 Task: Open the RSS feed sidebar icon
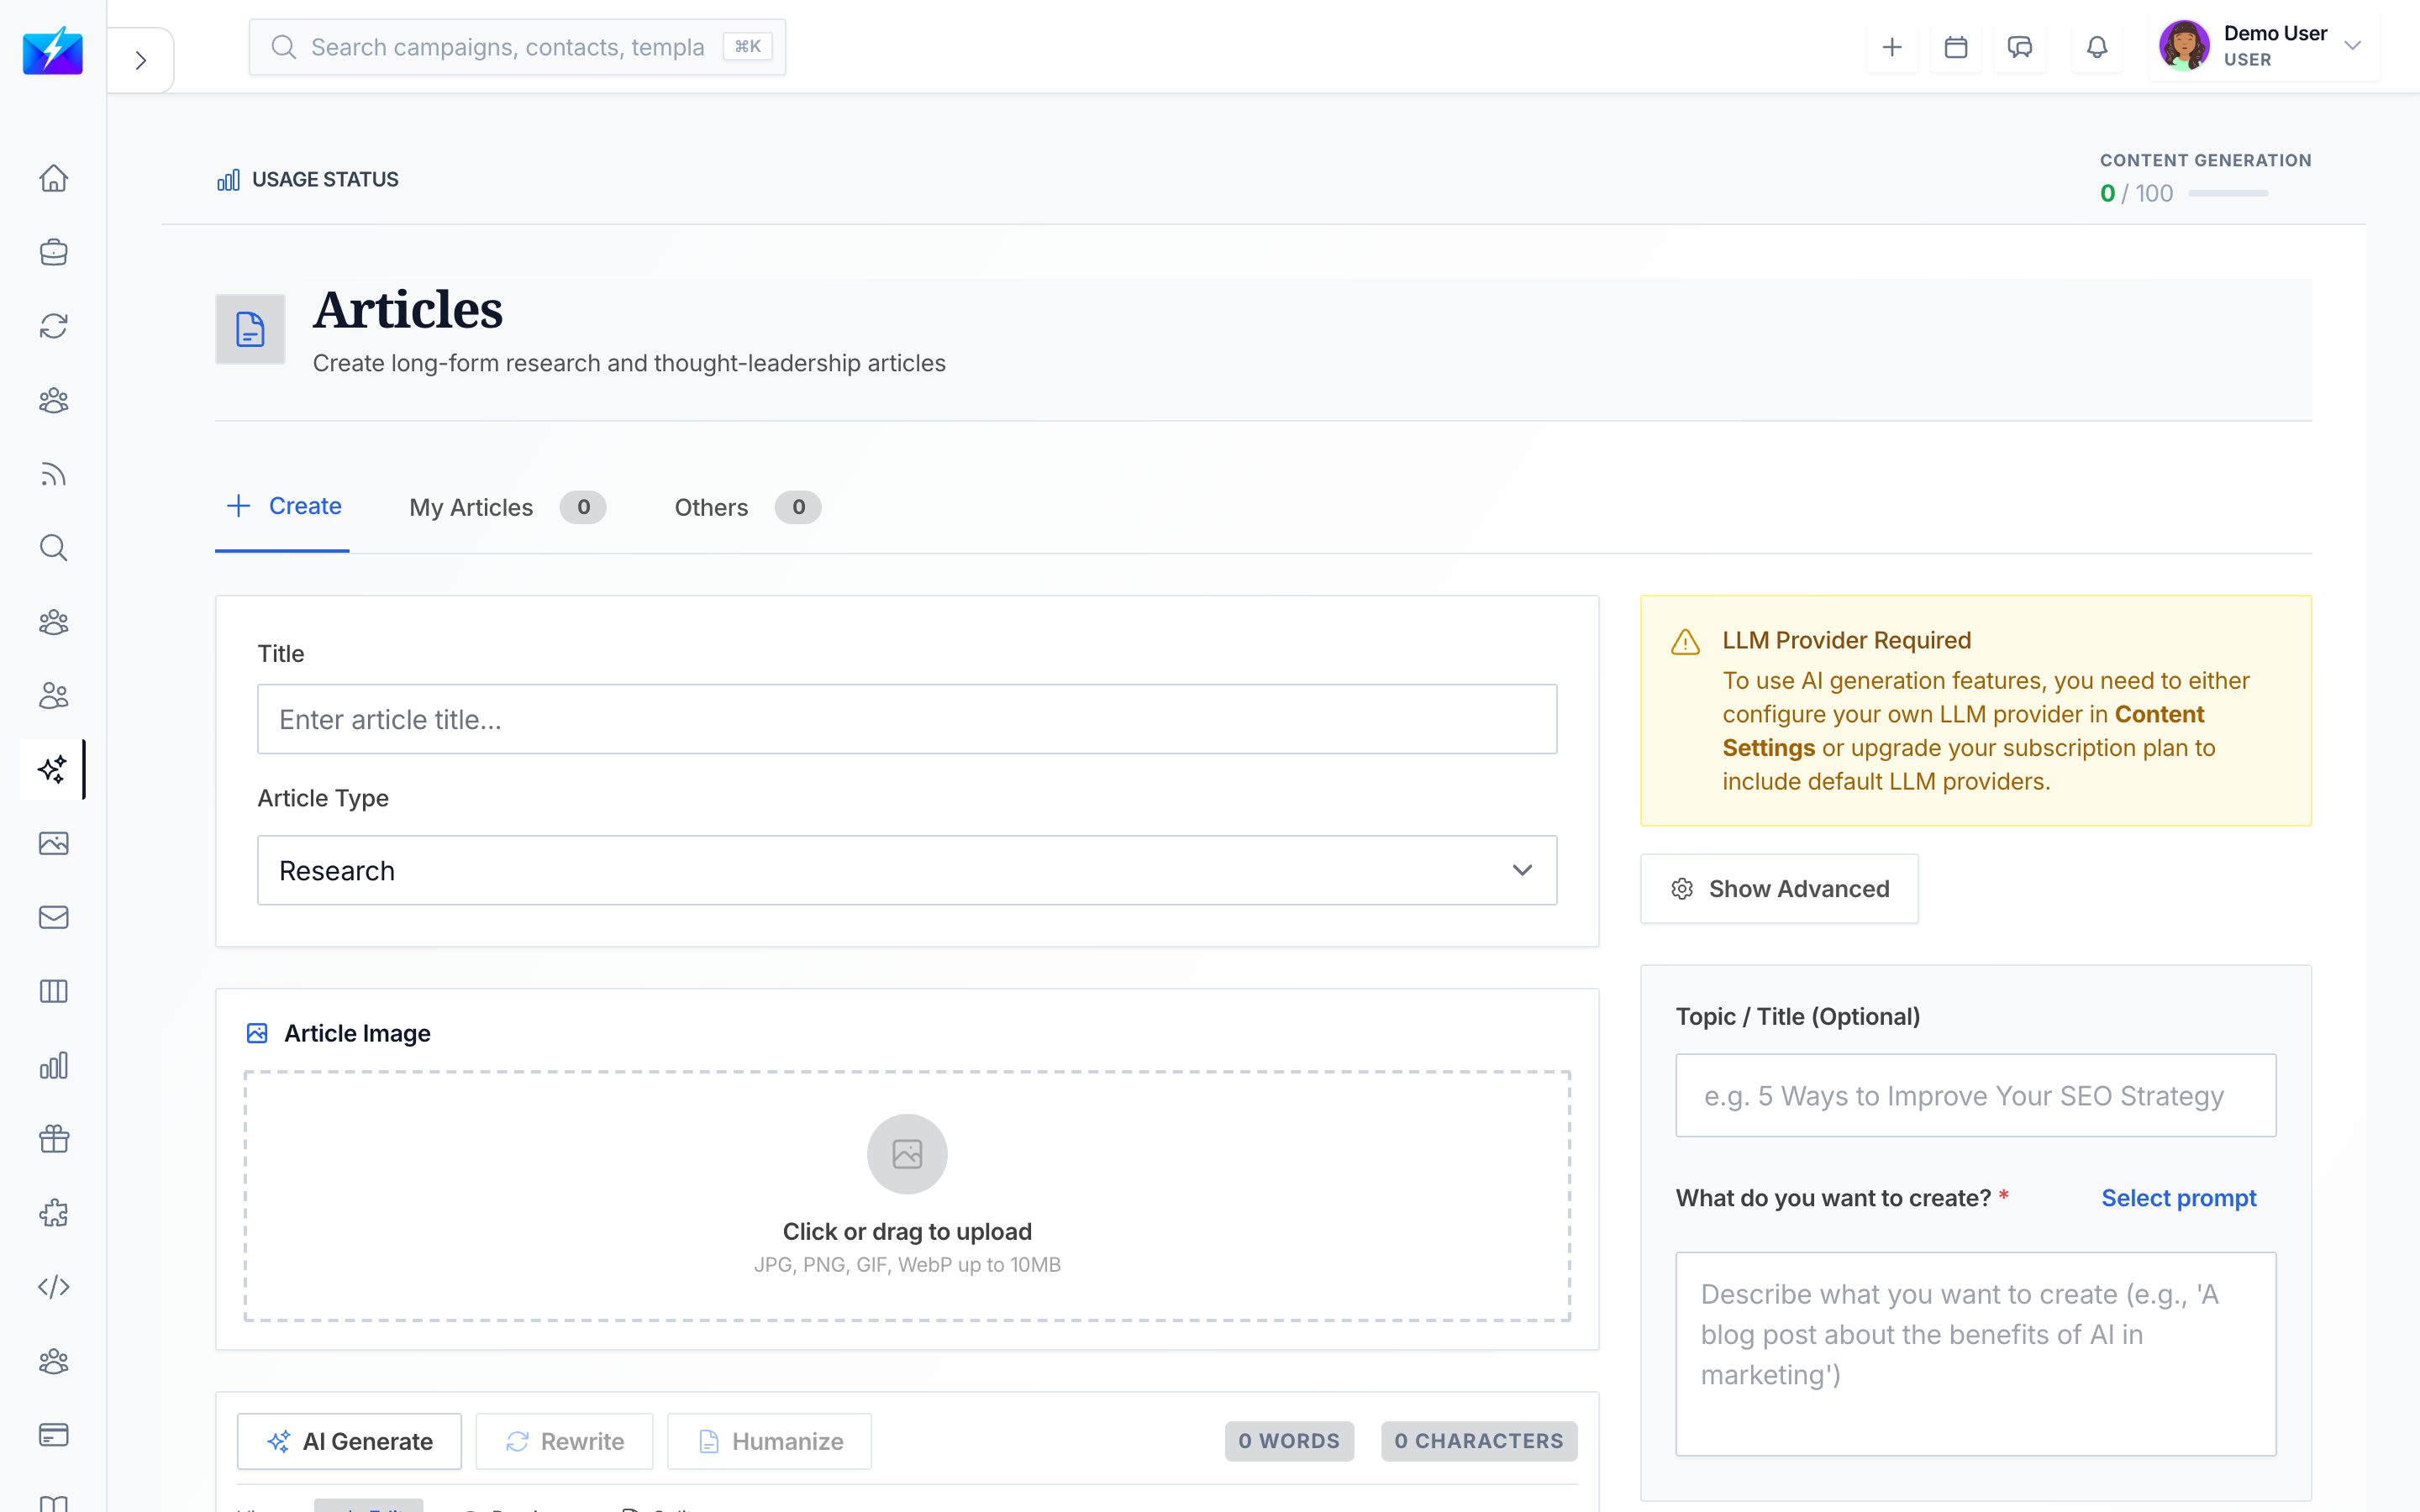pos(53,474)
